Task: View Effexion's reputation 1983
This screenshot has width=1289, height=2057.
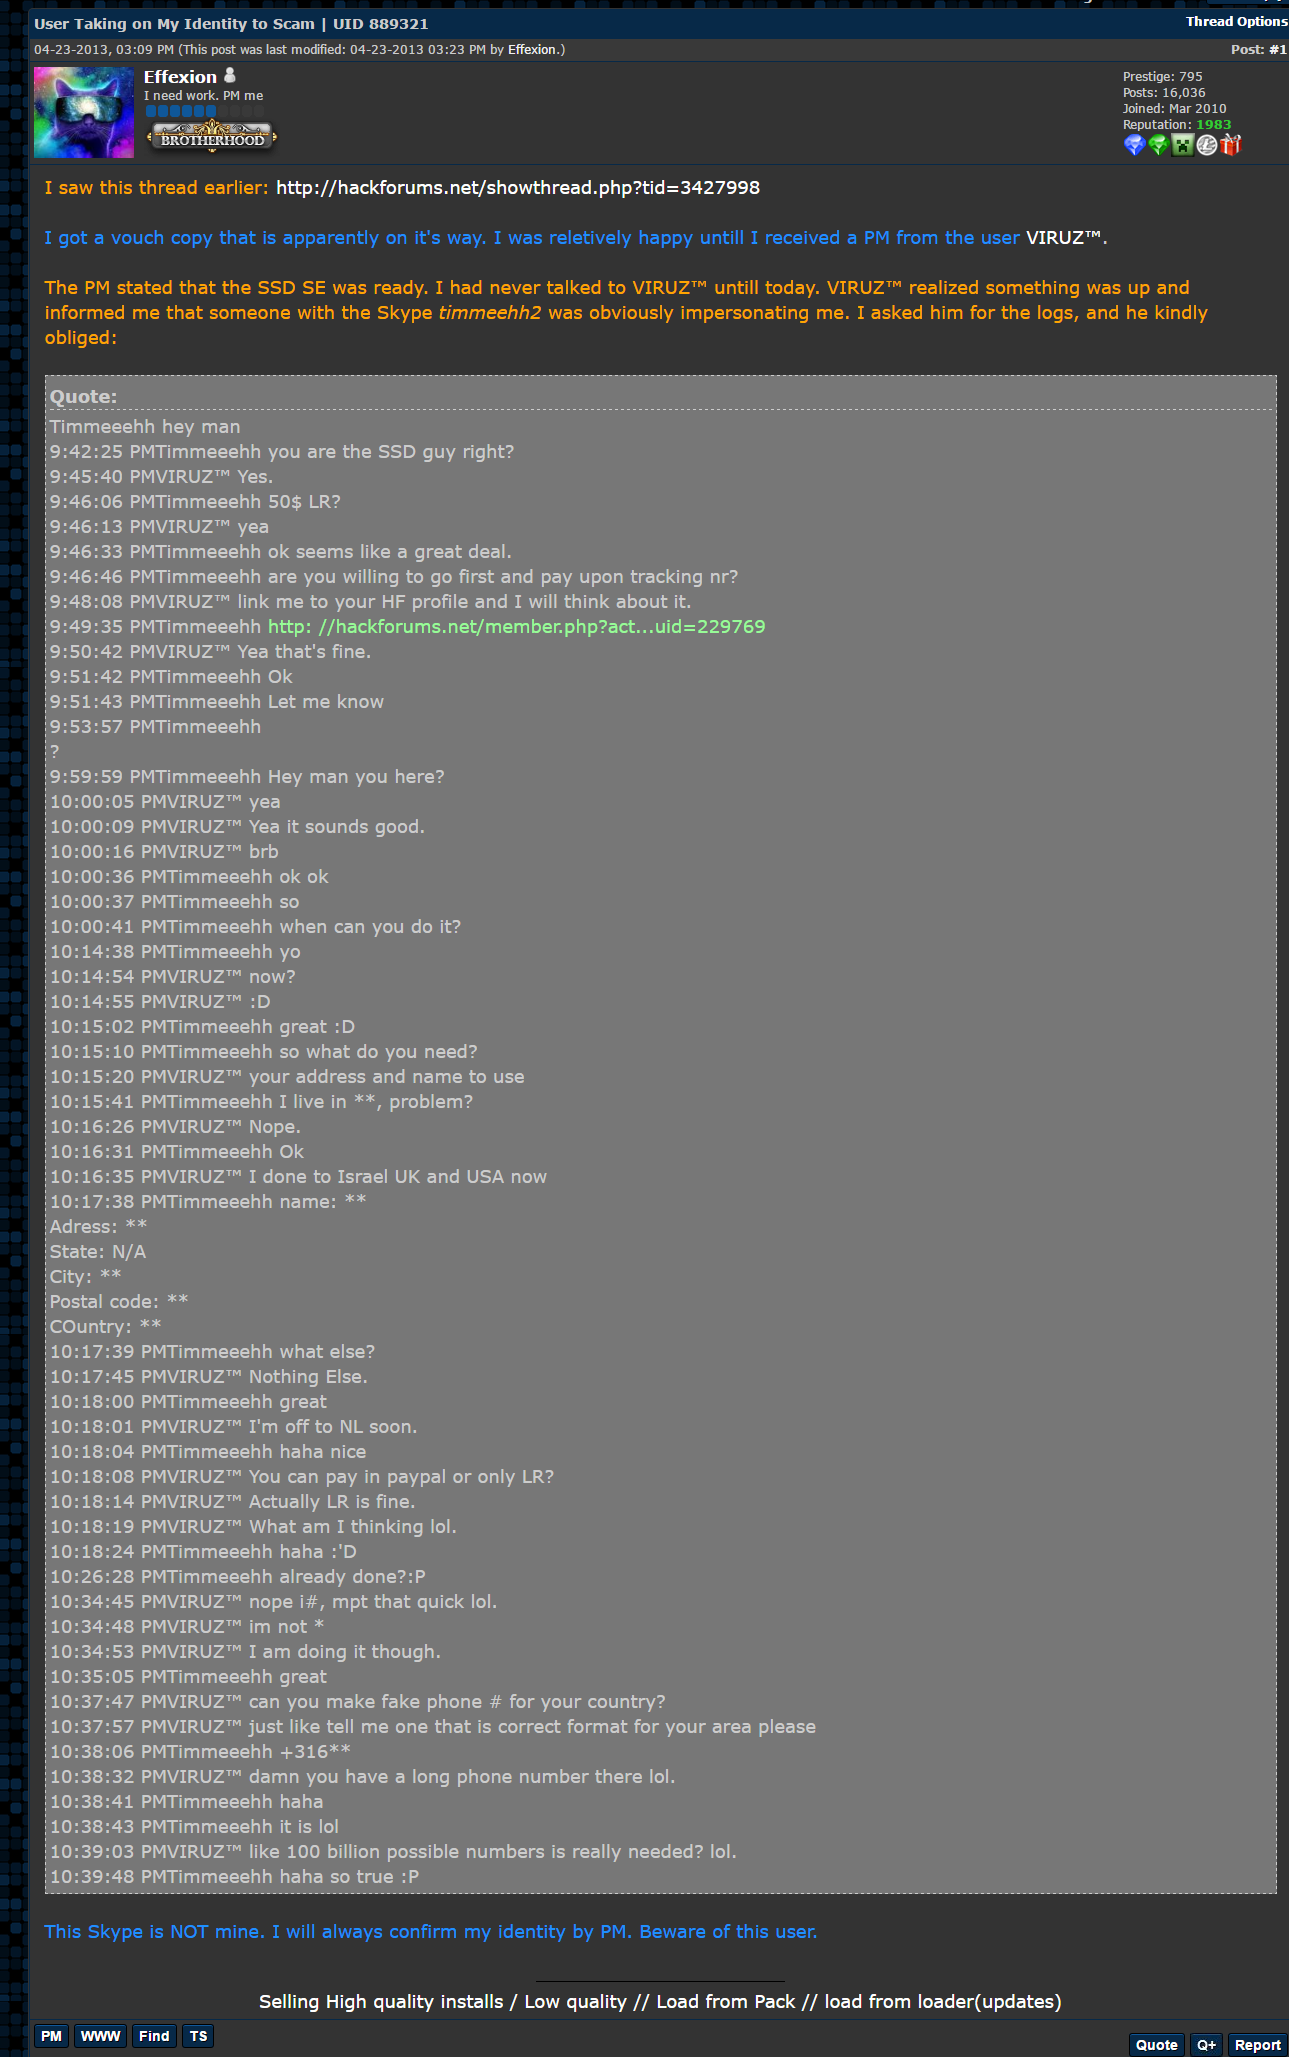Action: [x=1213, y=124]
